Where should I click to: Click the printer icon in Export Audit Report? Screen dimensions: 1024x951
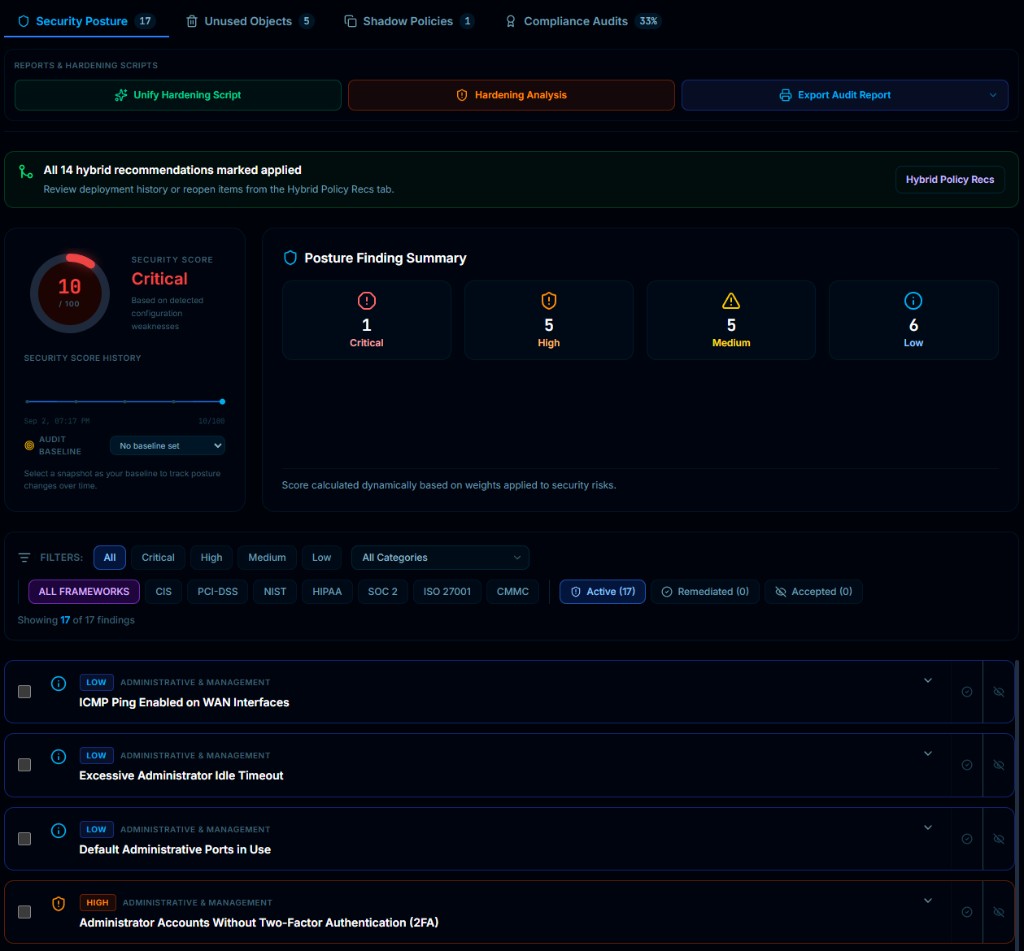pyautogui.click(x=785, y=95)
